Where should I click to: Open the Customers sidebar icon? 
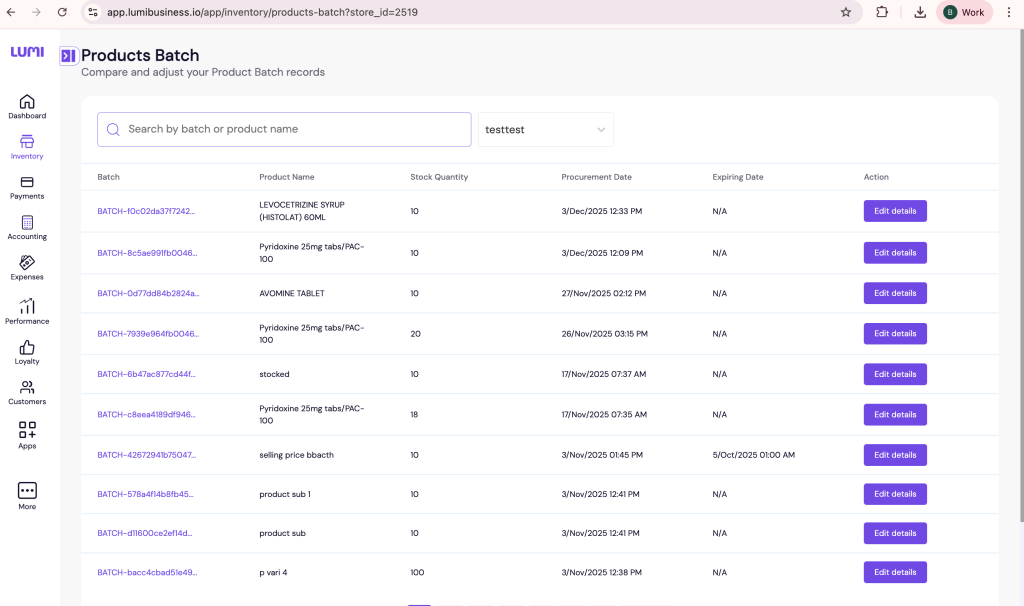point(27,388)
